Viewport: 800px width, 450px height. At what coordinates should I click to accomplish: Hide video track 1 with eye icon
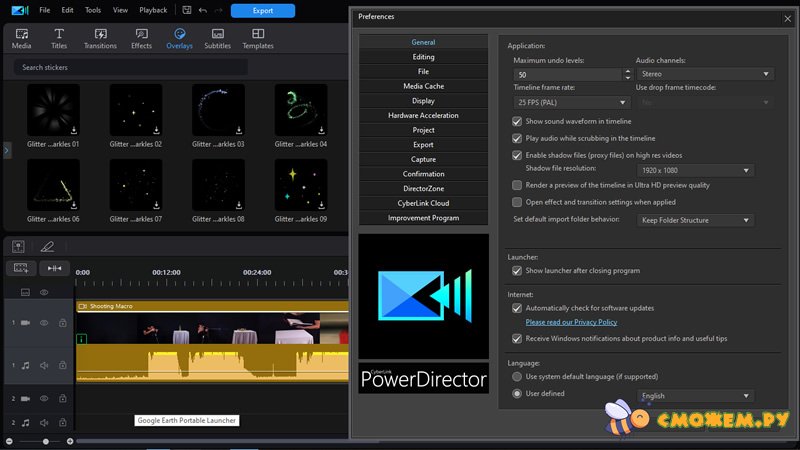[44, 323]
